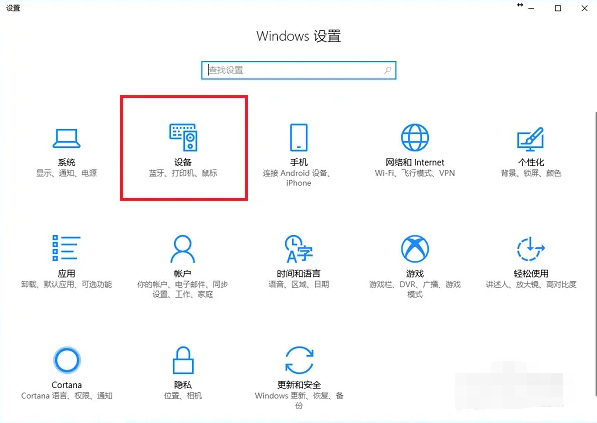The image size is (597, 423).
Task: Maximize the 设置 window
Action: [x=558, y=8]
